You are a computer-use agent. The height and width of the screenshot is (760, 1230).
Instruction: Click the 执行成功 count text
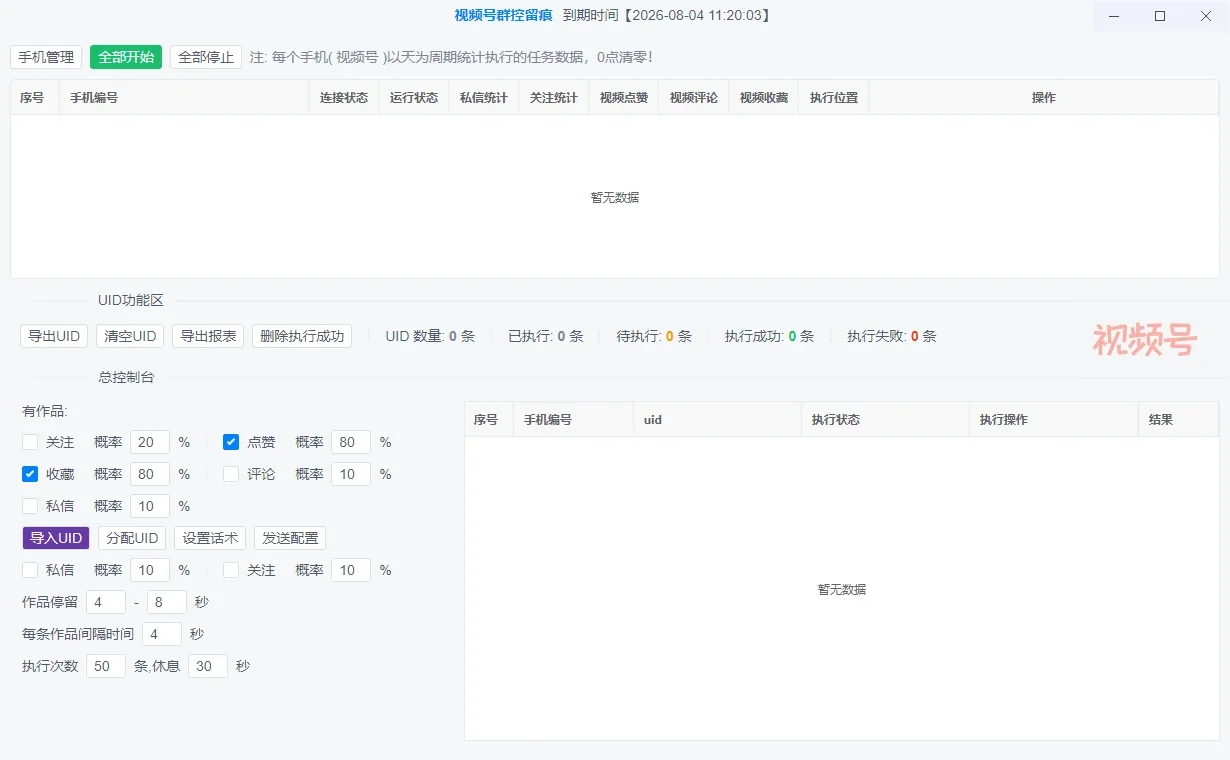769,336
